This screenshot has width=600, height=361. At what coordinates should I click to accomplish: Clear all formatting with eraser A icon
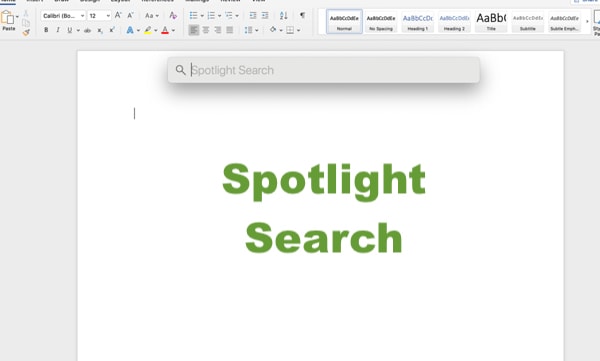(x=173, y=15)
